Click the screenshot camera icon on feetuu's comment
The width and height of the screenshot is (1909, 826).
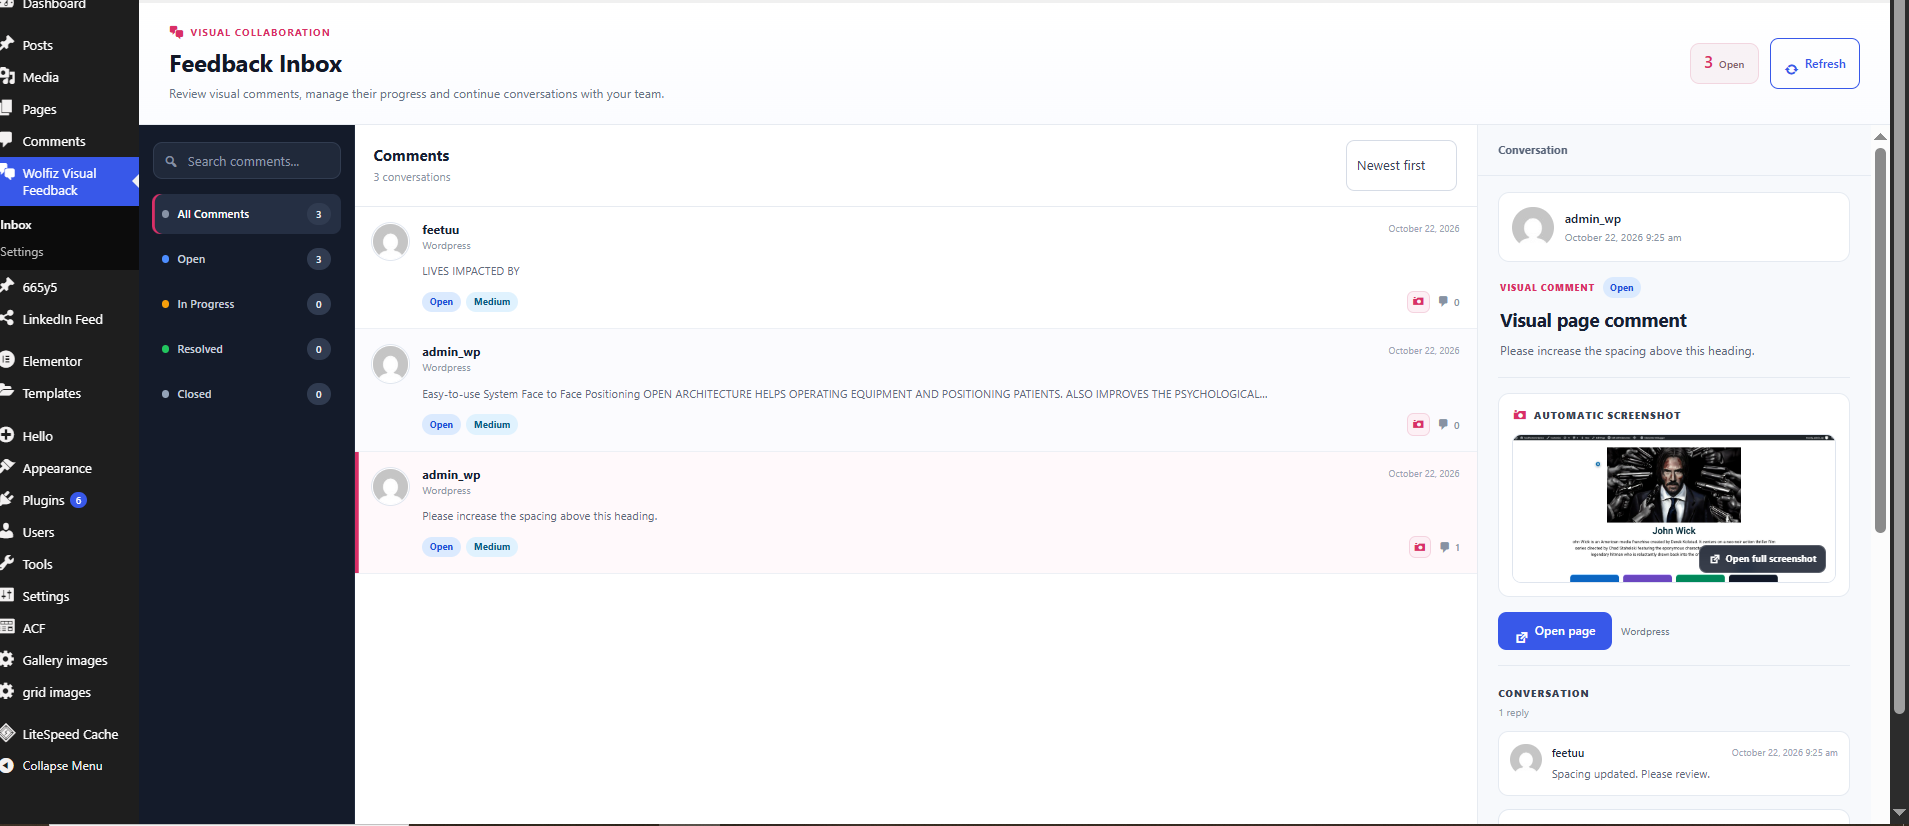1418,301
